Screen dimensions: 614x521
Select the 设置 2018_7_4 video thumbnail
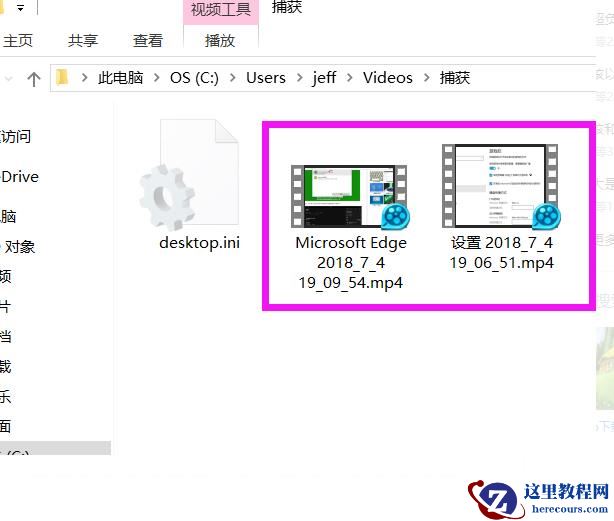(501, 186)
